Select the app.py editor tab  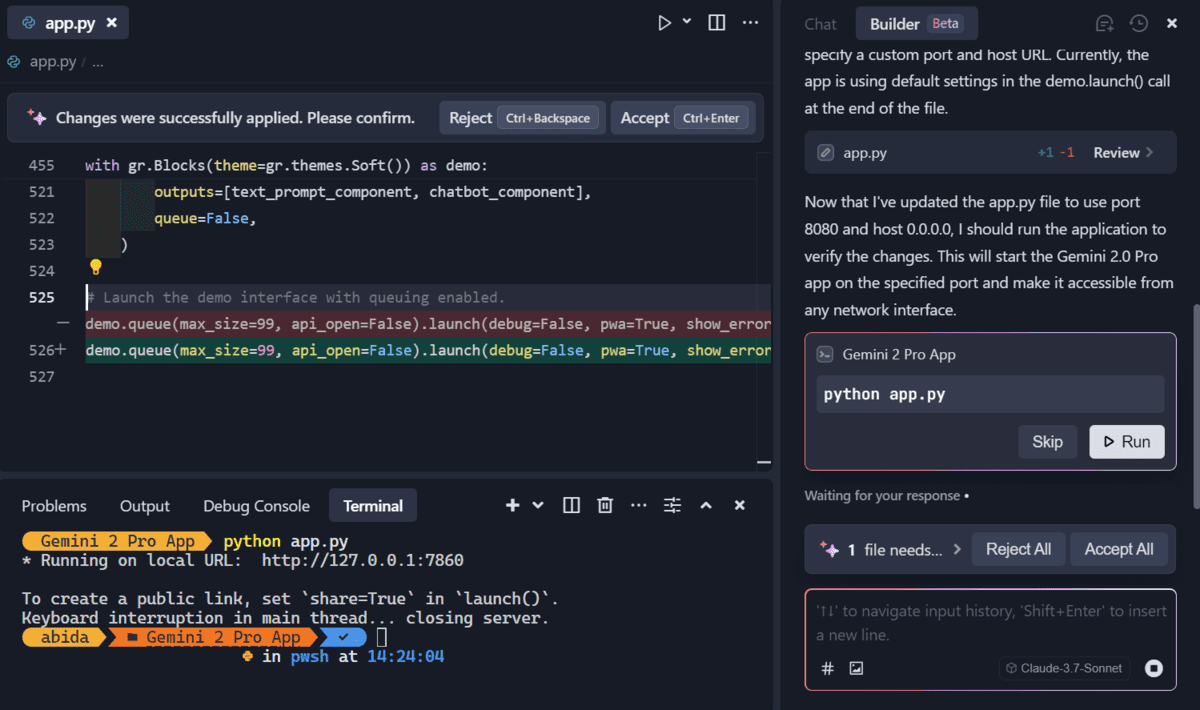pyautogui.click(x=68, y=22)
